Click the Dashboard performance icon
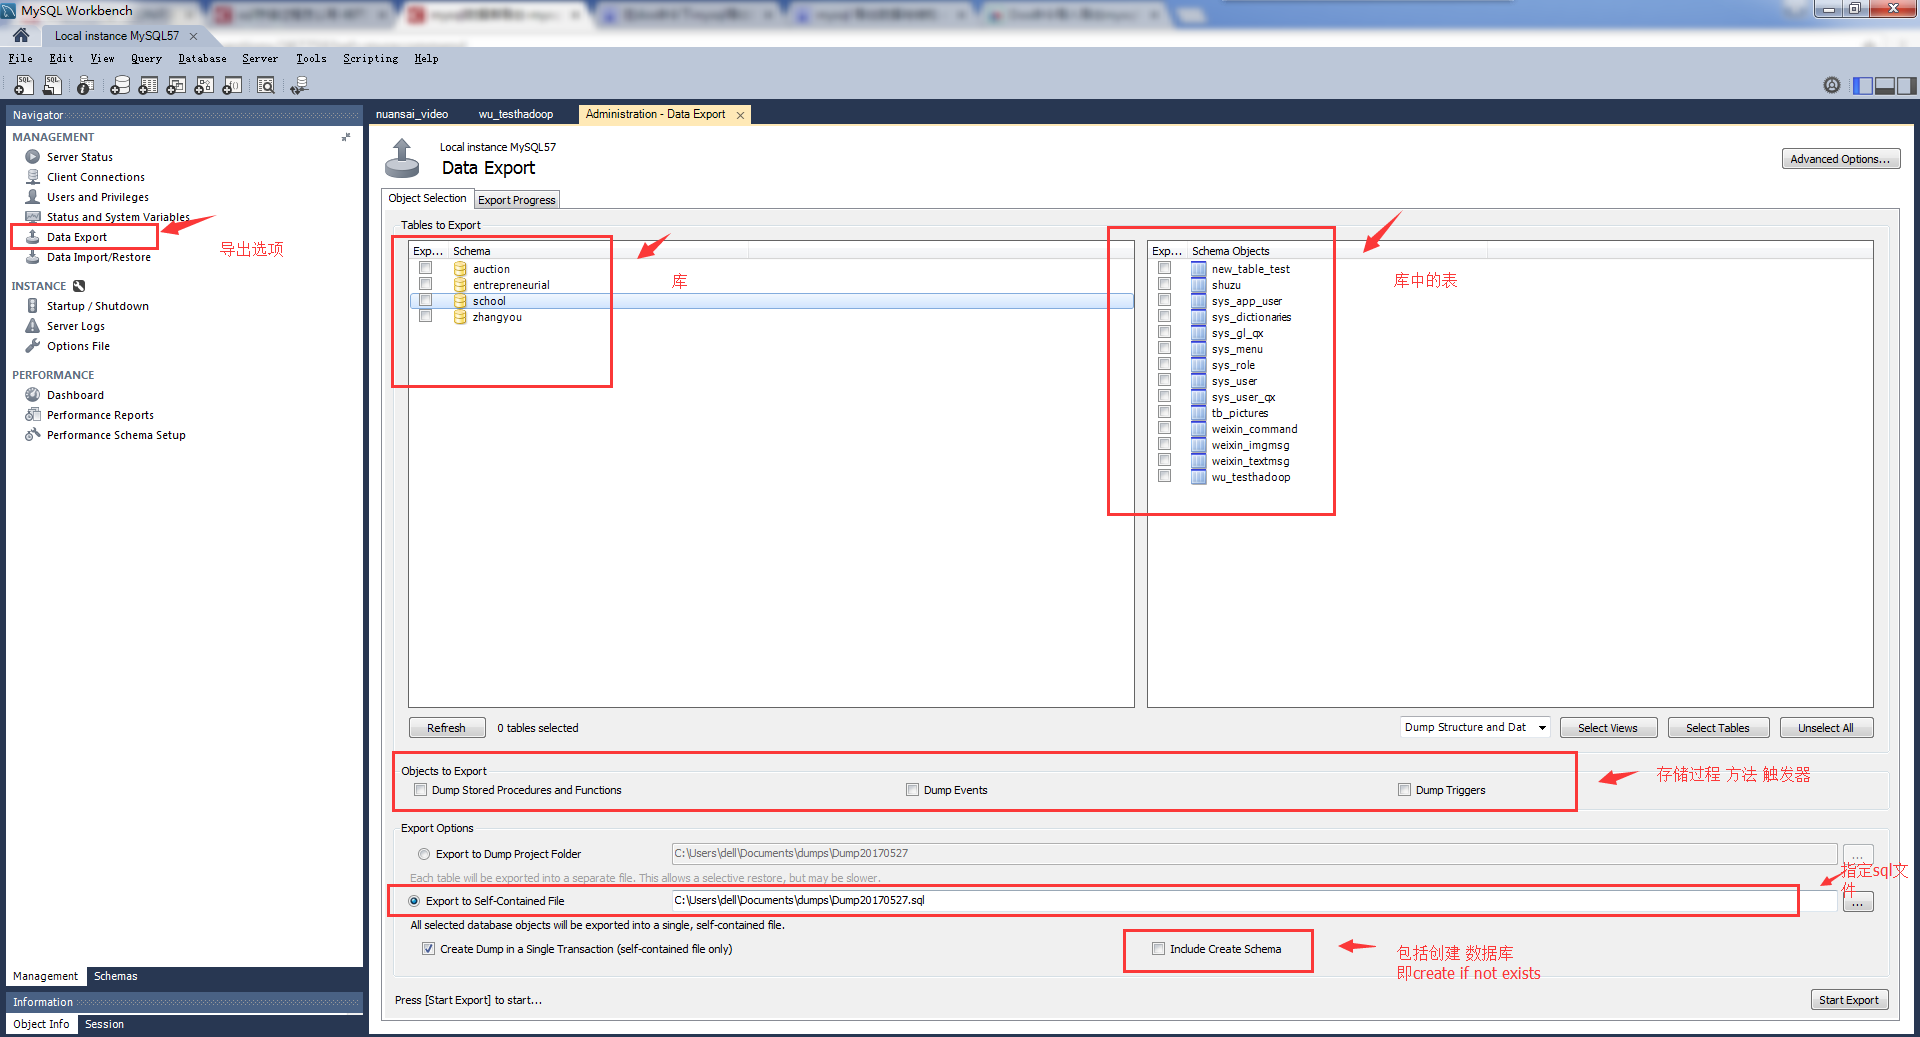Image resolution: width=1920 pixels, height=1037 pixels. (x=33, y=395)
